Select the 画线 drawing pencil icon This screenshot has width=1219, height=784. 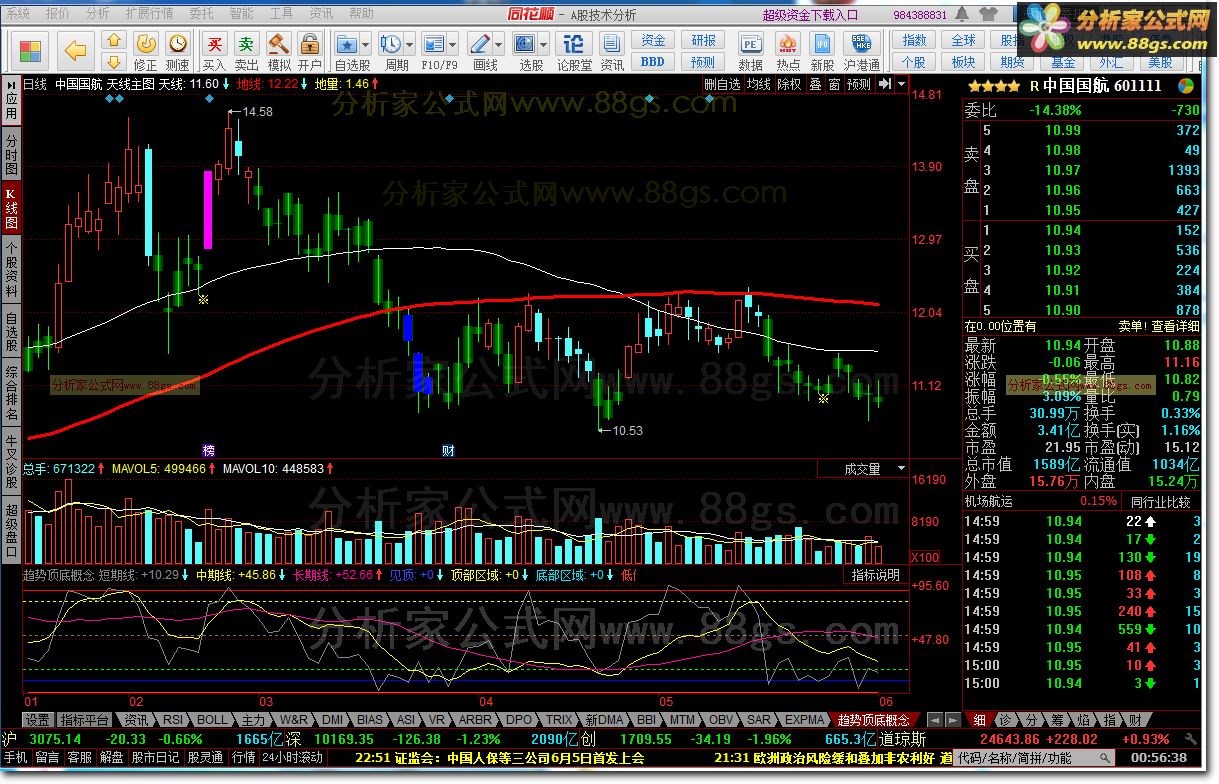click(x=479, y=44)
